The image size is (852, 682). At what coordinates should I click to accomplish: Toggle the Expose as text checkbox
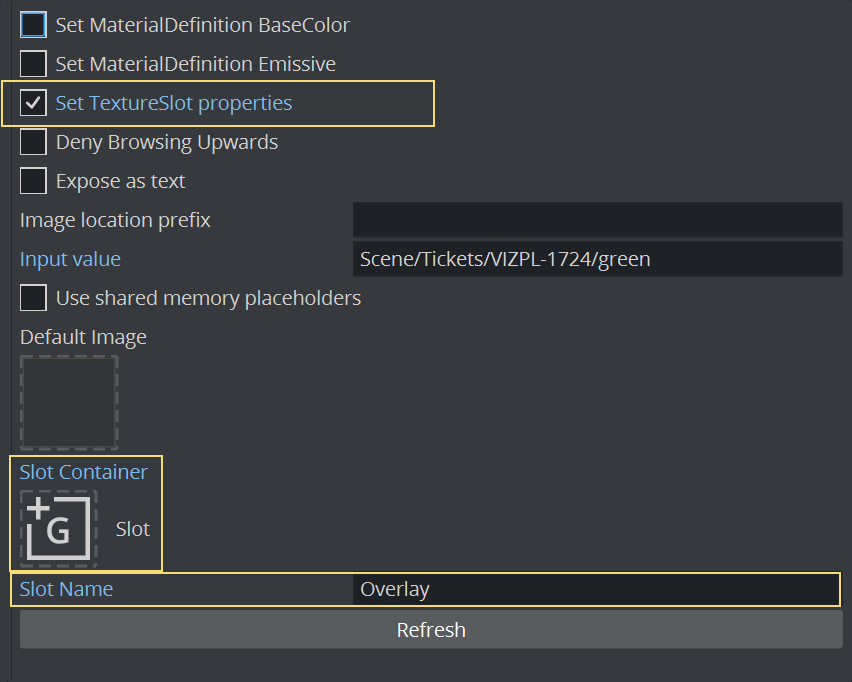34,181
